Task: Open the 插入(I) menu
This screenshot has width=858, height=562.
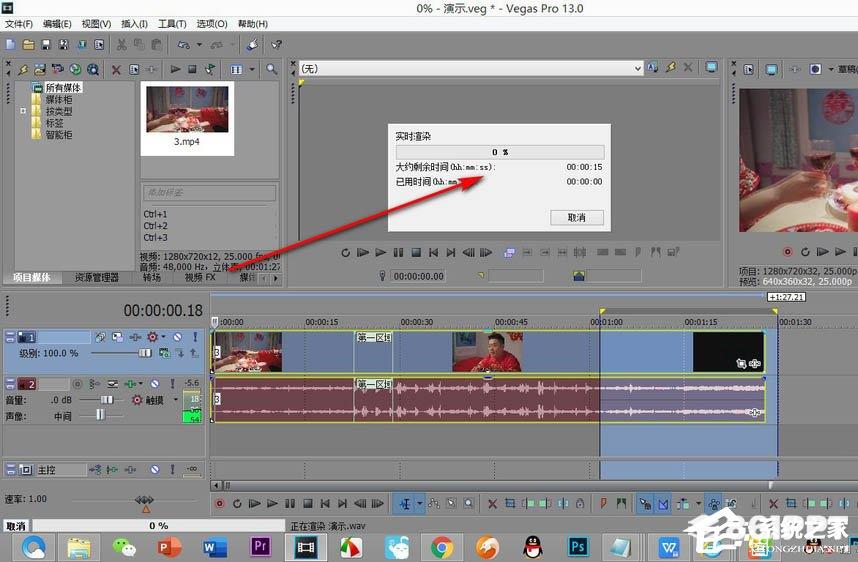Action: coord(134,24)
